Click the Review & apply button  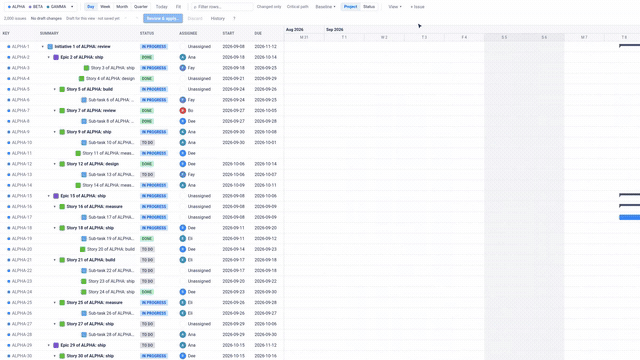point(163,18)
